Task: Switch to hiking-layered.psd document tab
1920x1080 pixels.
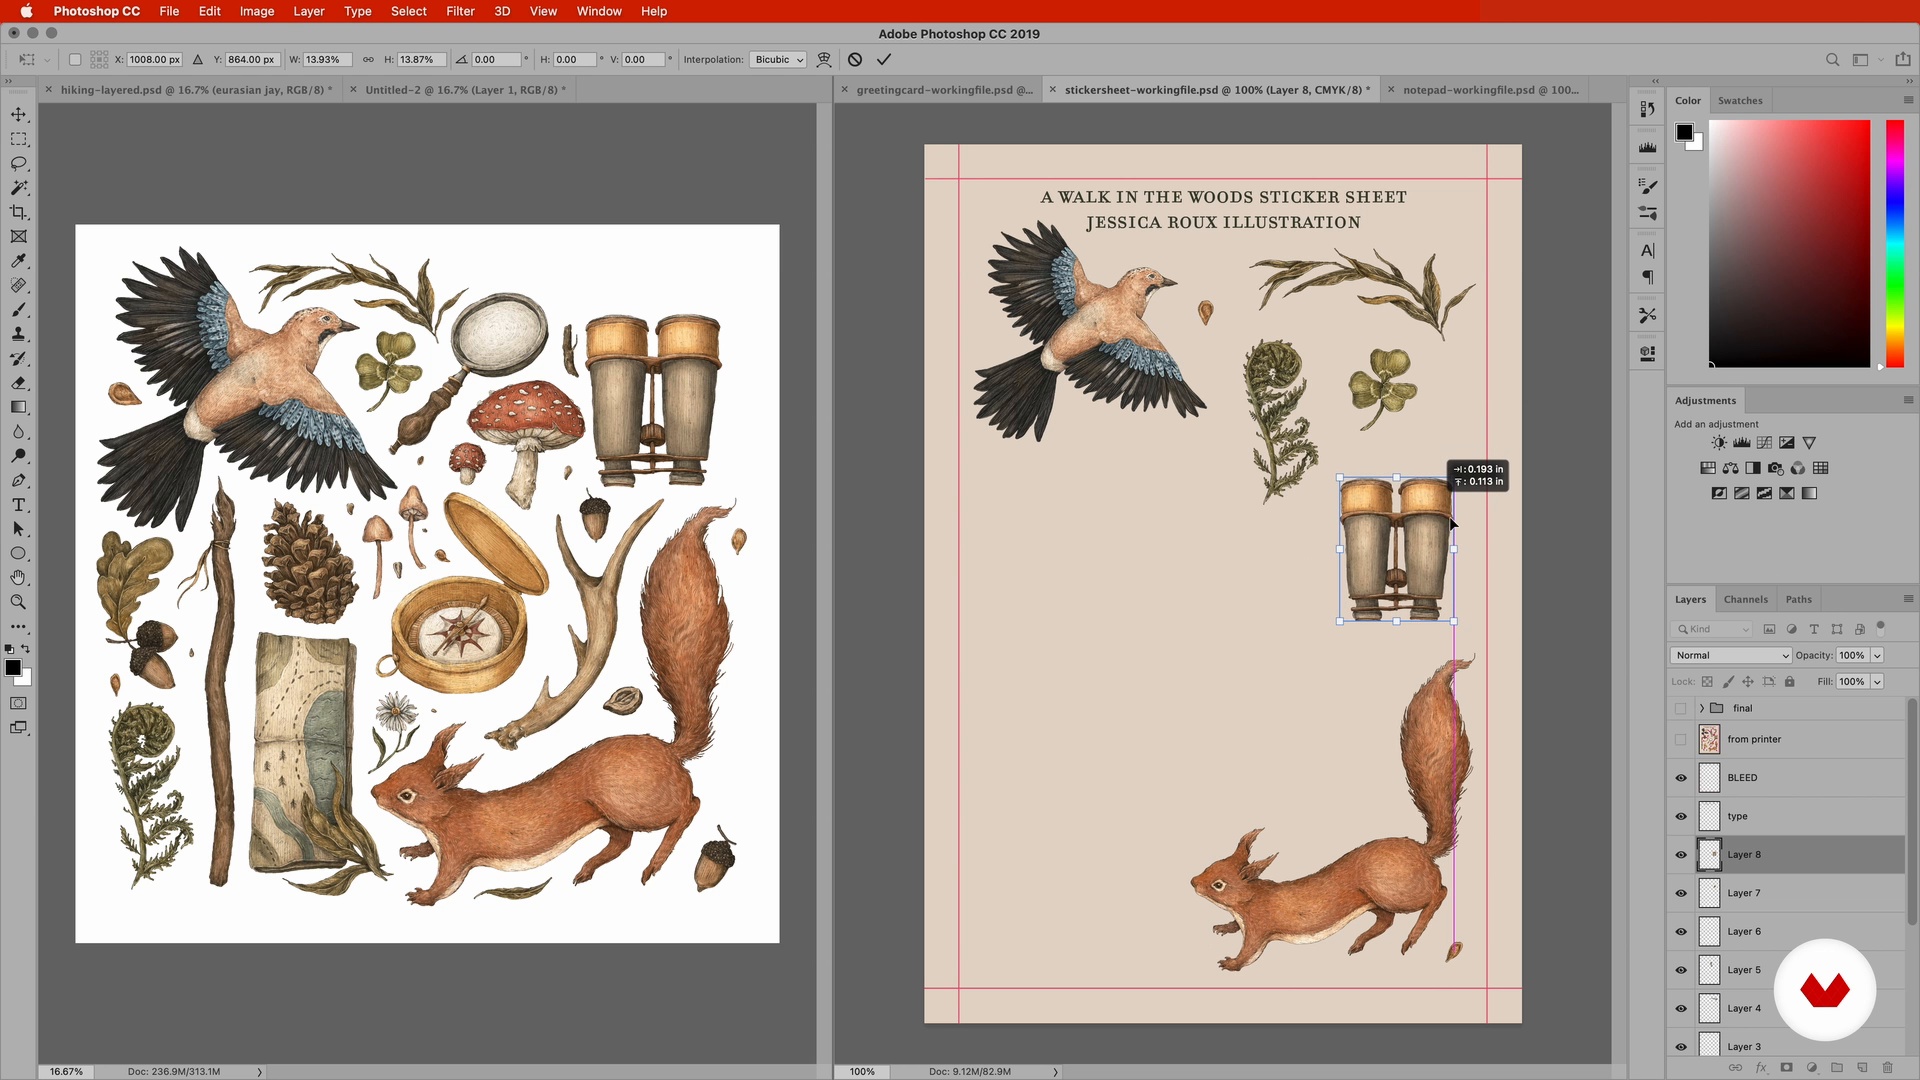Action: pos(196,90)
